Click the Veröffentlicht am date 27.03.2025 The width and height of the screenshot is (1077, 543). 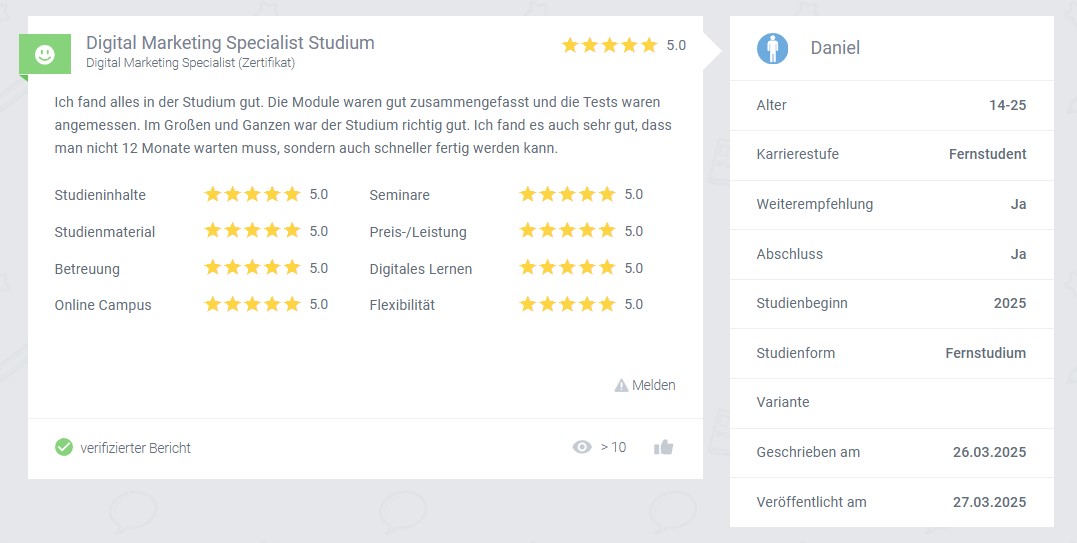989,502
